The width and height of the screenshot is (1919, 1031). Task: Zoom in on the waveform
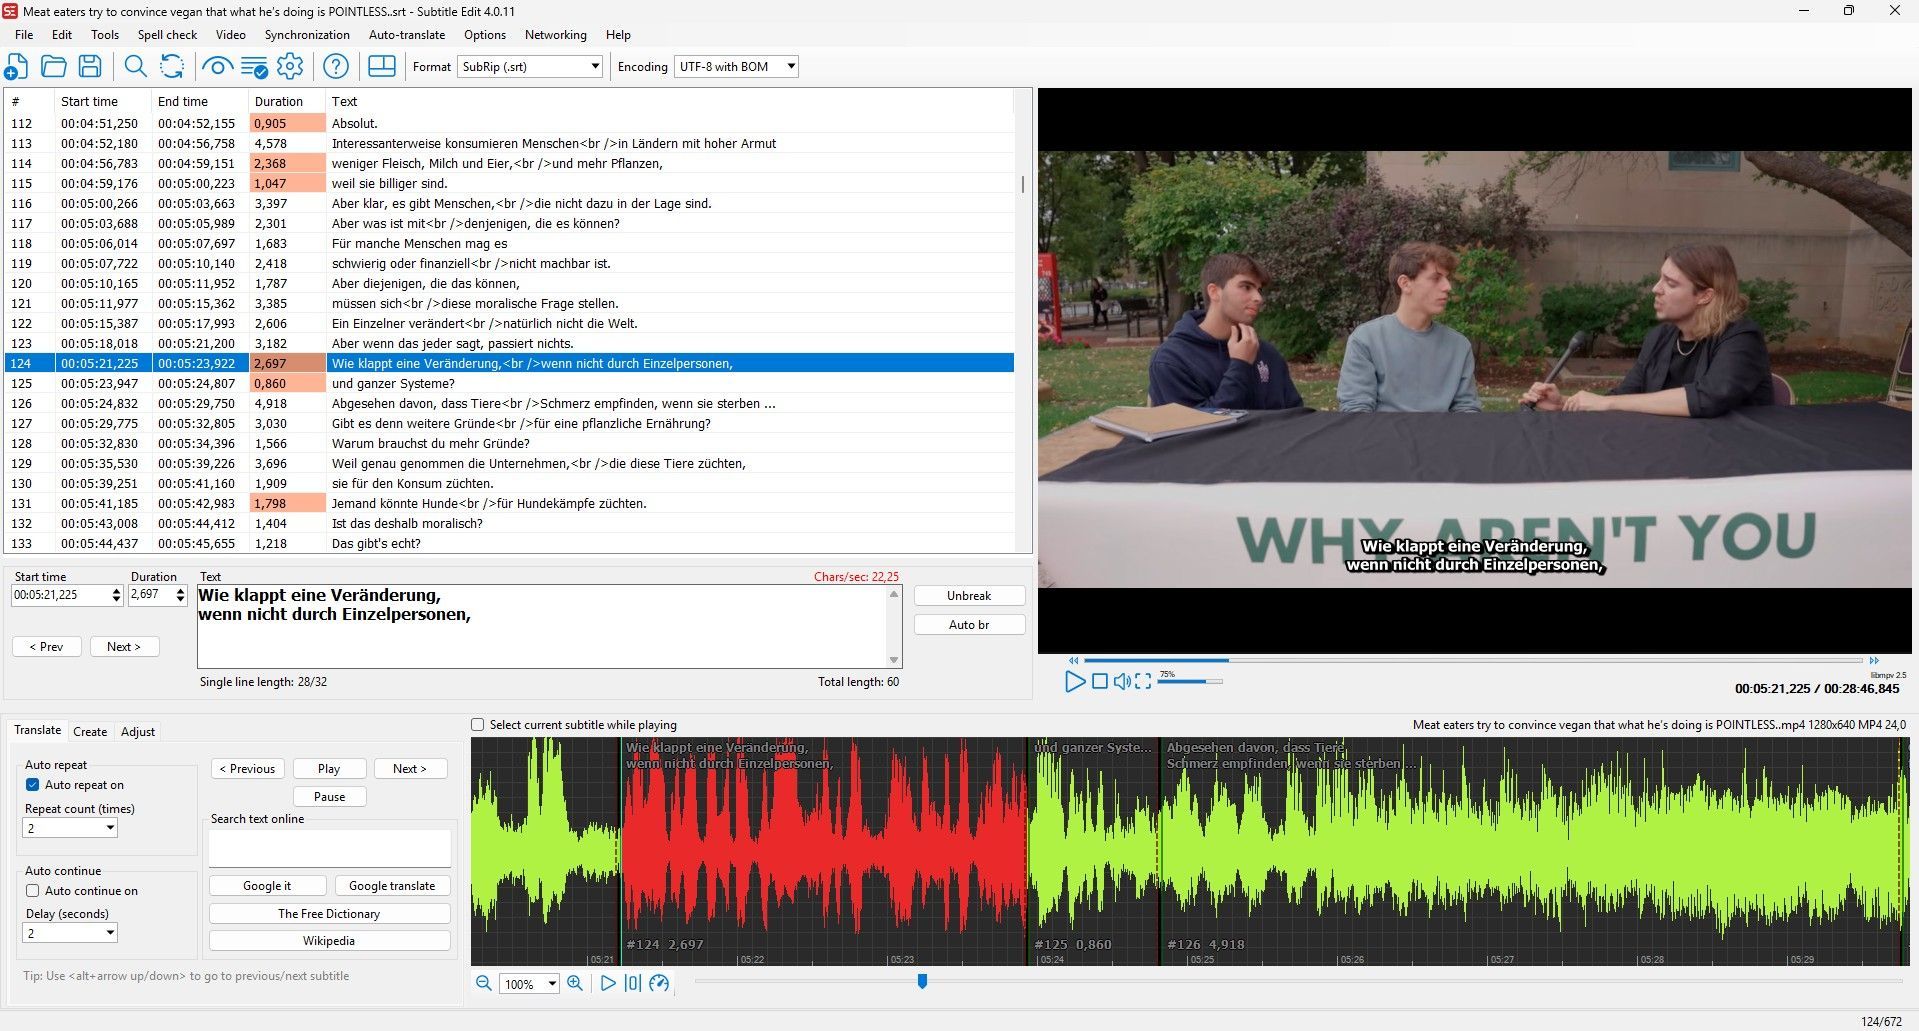pos(575,983)
